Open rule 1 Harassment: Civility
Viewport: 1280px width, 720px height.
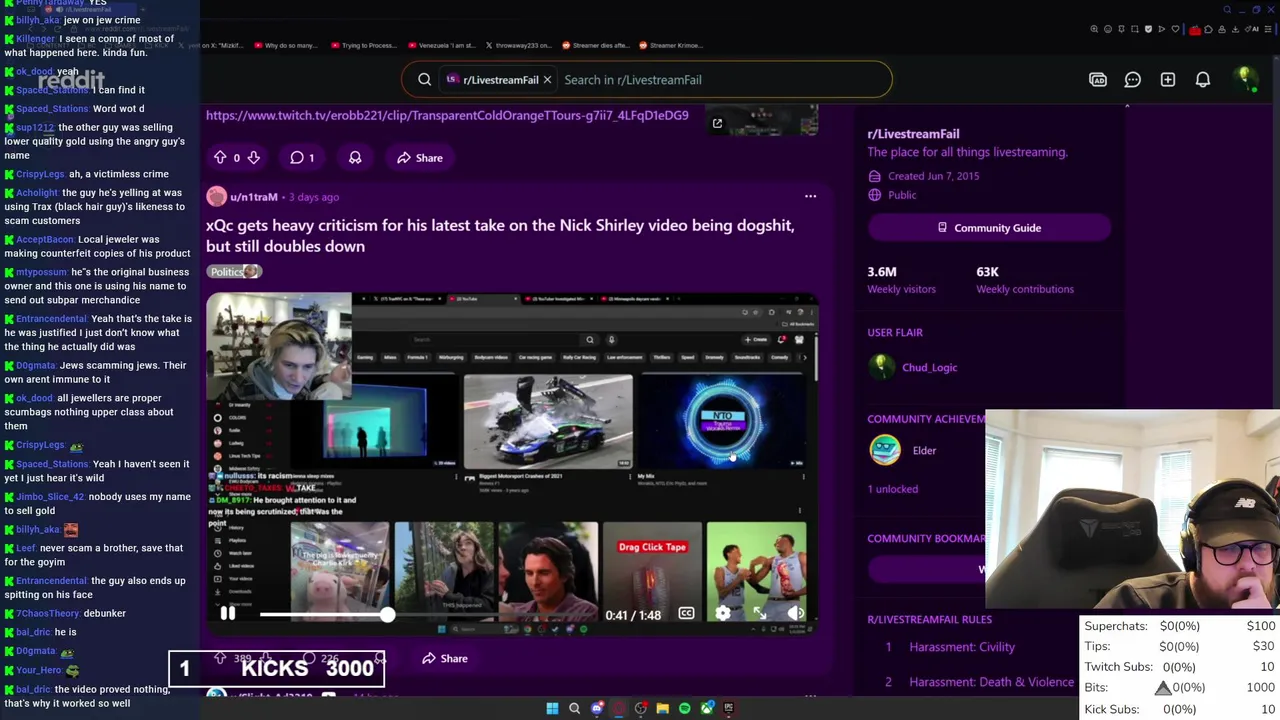tap(962, 647)
